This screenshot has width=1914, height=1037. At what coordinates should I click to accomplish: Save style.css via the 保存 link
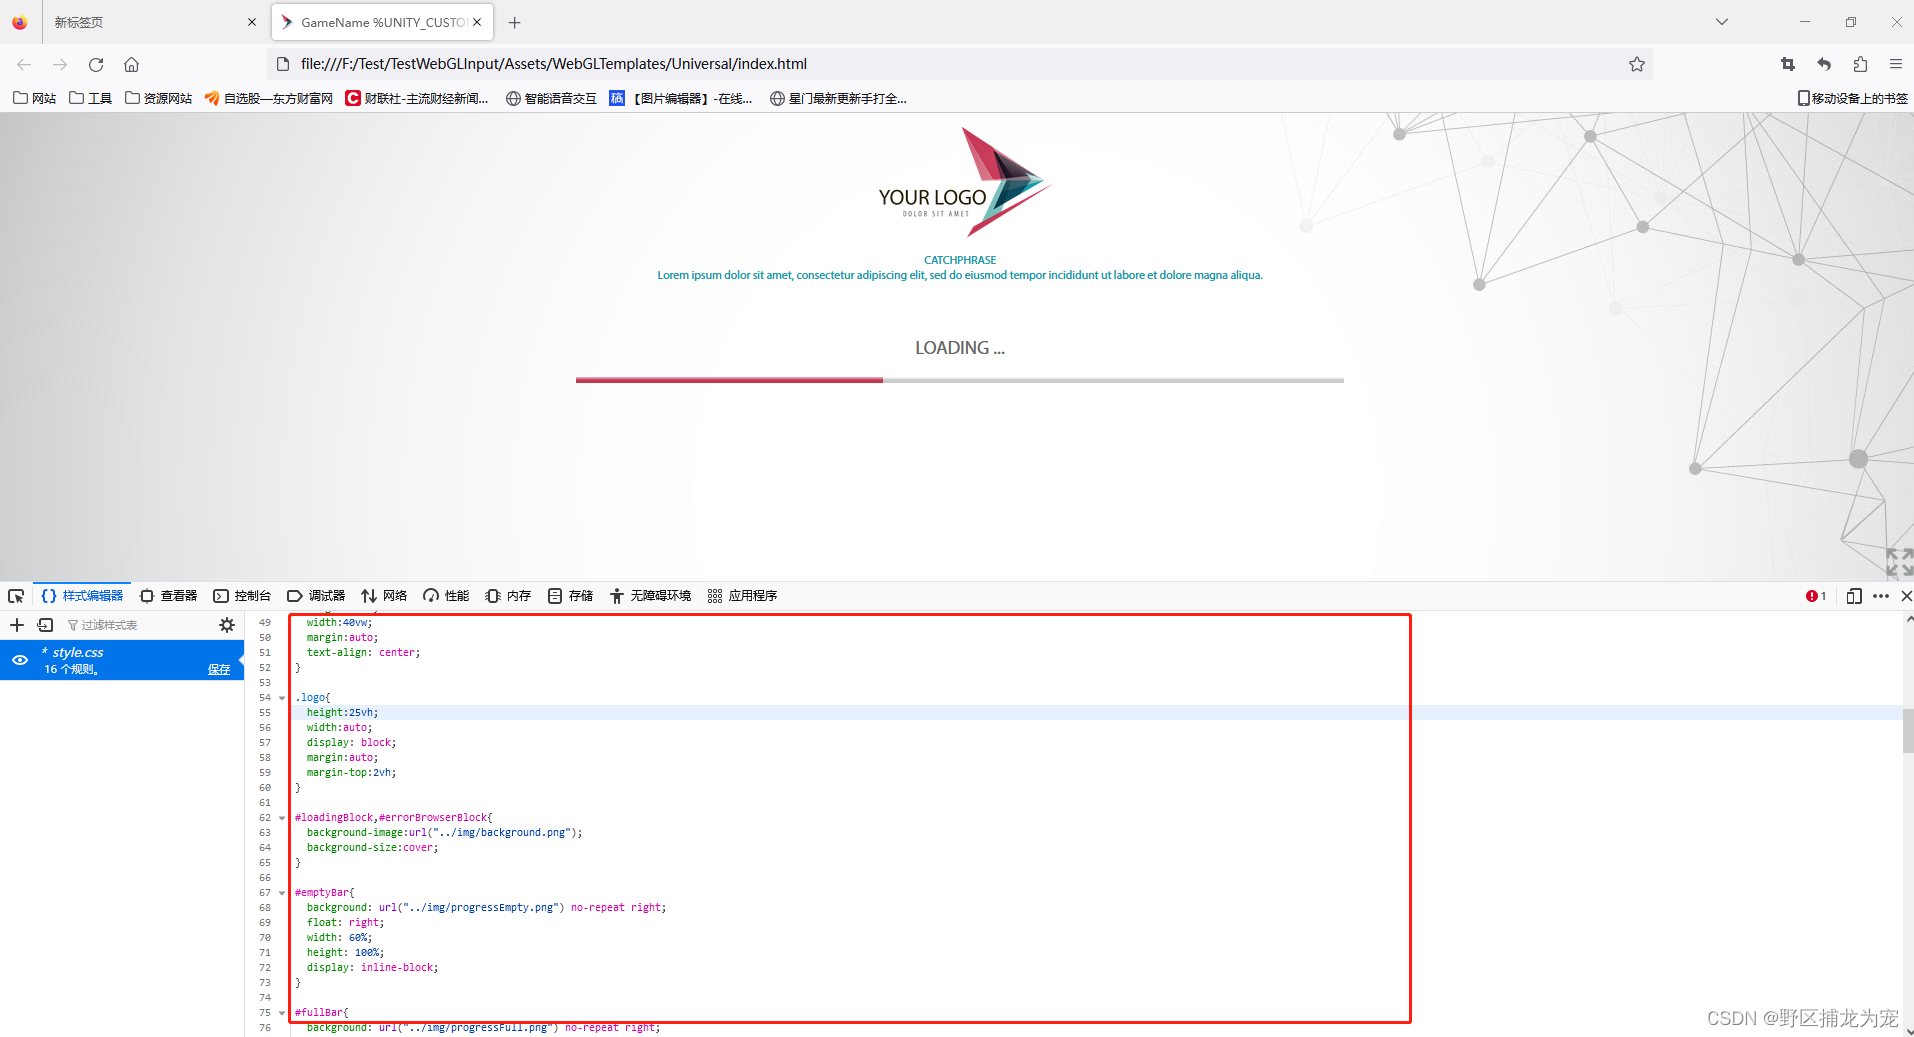pos(219,669)
